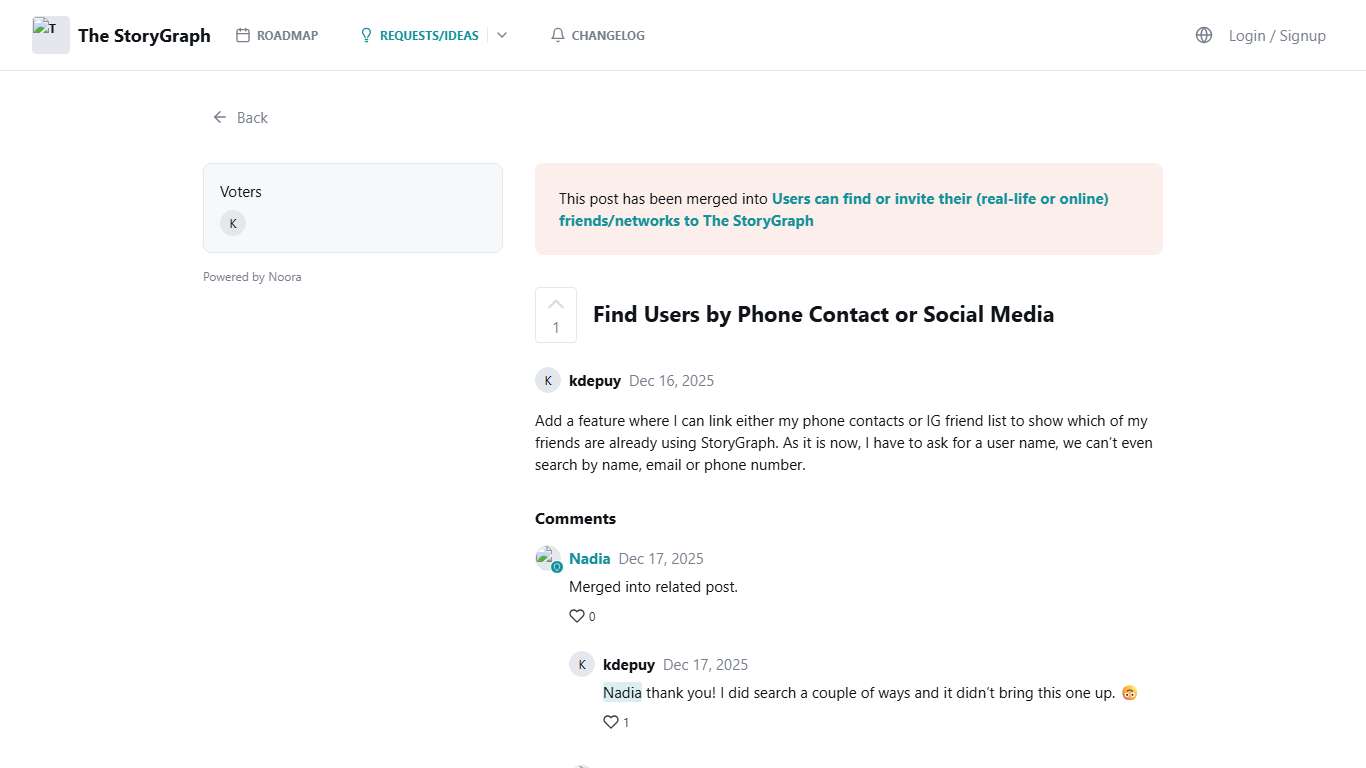
Task: Click the heart icon on kdepuy's reply
Action: (x=611, y=721)
